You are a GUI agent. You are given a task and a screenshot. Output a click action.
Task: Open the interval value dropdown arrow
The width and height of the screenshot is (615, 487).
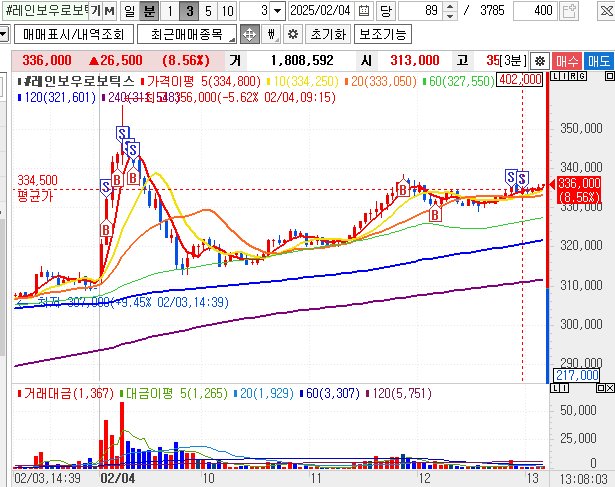tap(277, 11)
